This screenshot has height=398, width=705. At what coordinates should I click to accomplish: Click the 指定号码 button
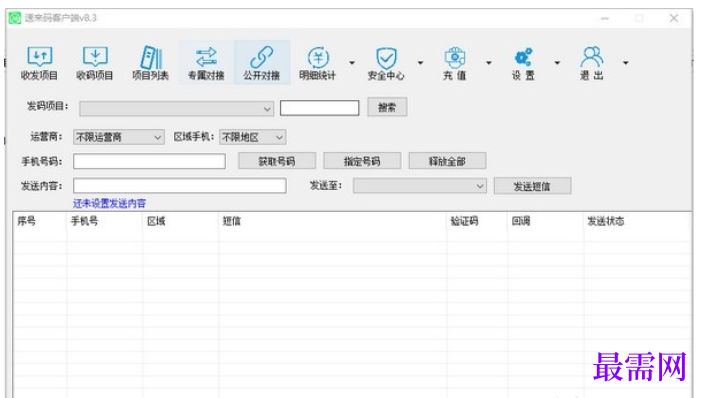362,161
